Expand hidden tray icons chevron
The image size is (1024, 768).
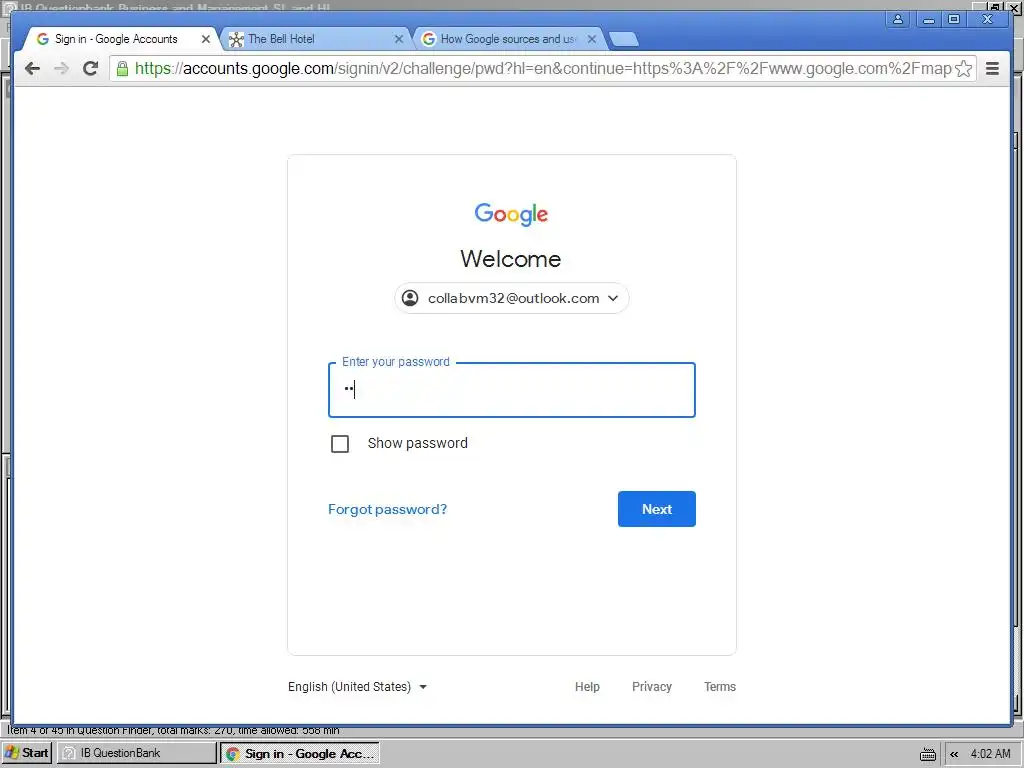pos(954,754)
